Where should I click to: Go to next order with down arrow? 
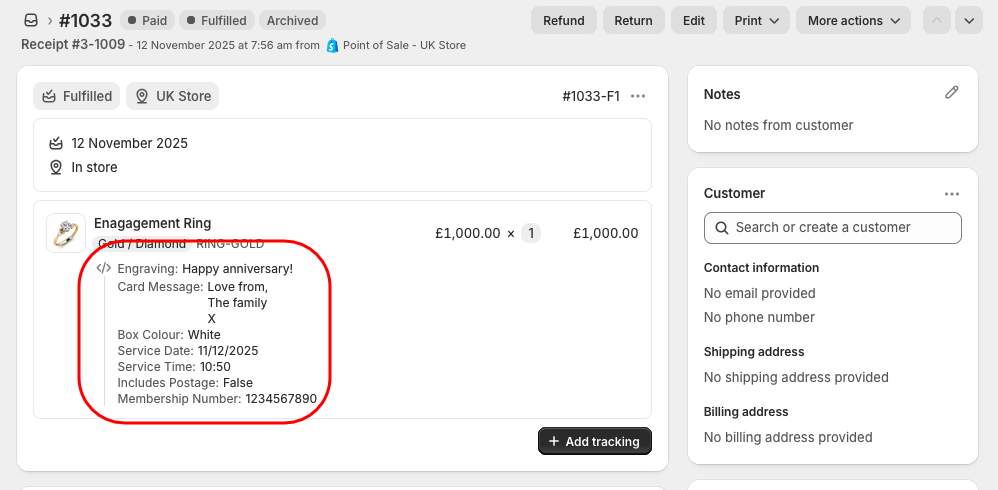click(967, 20)
